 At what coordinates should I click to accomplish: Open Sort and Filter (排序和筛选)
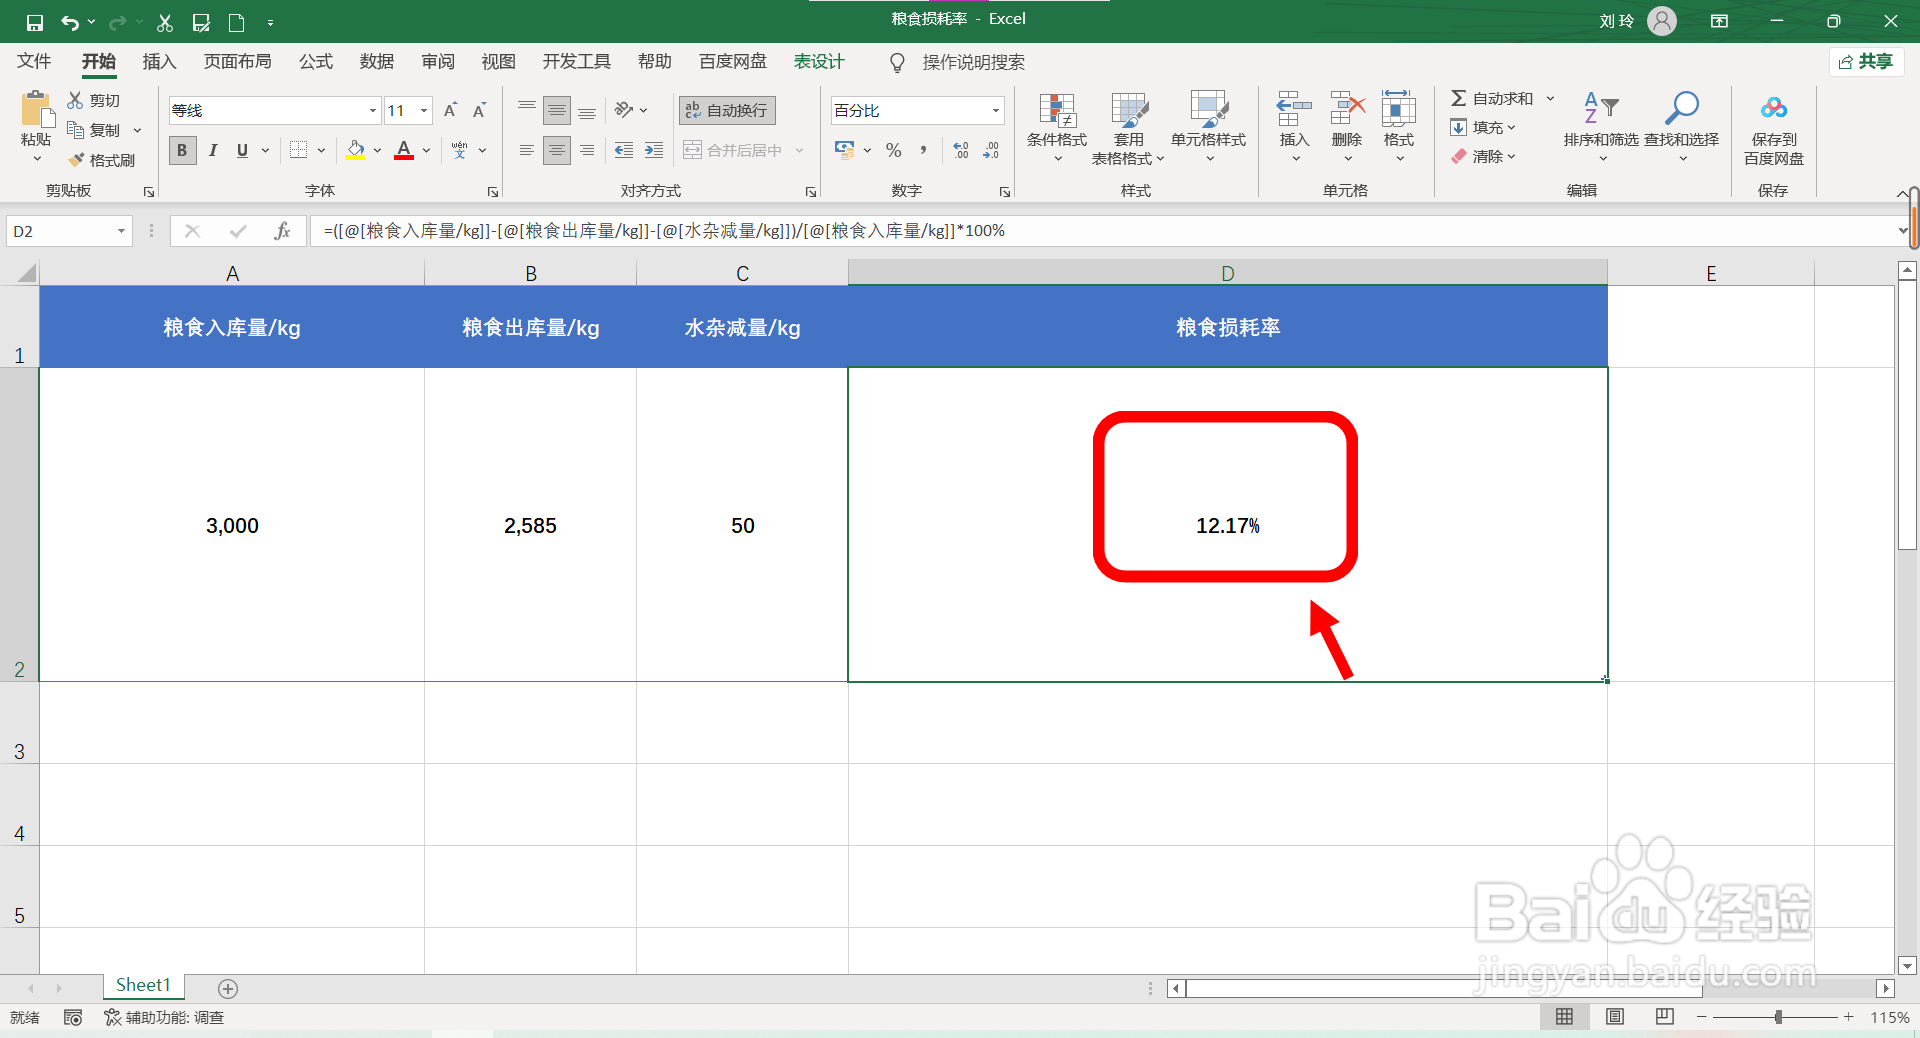(1601, 128)
